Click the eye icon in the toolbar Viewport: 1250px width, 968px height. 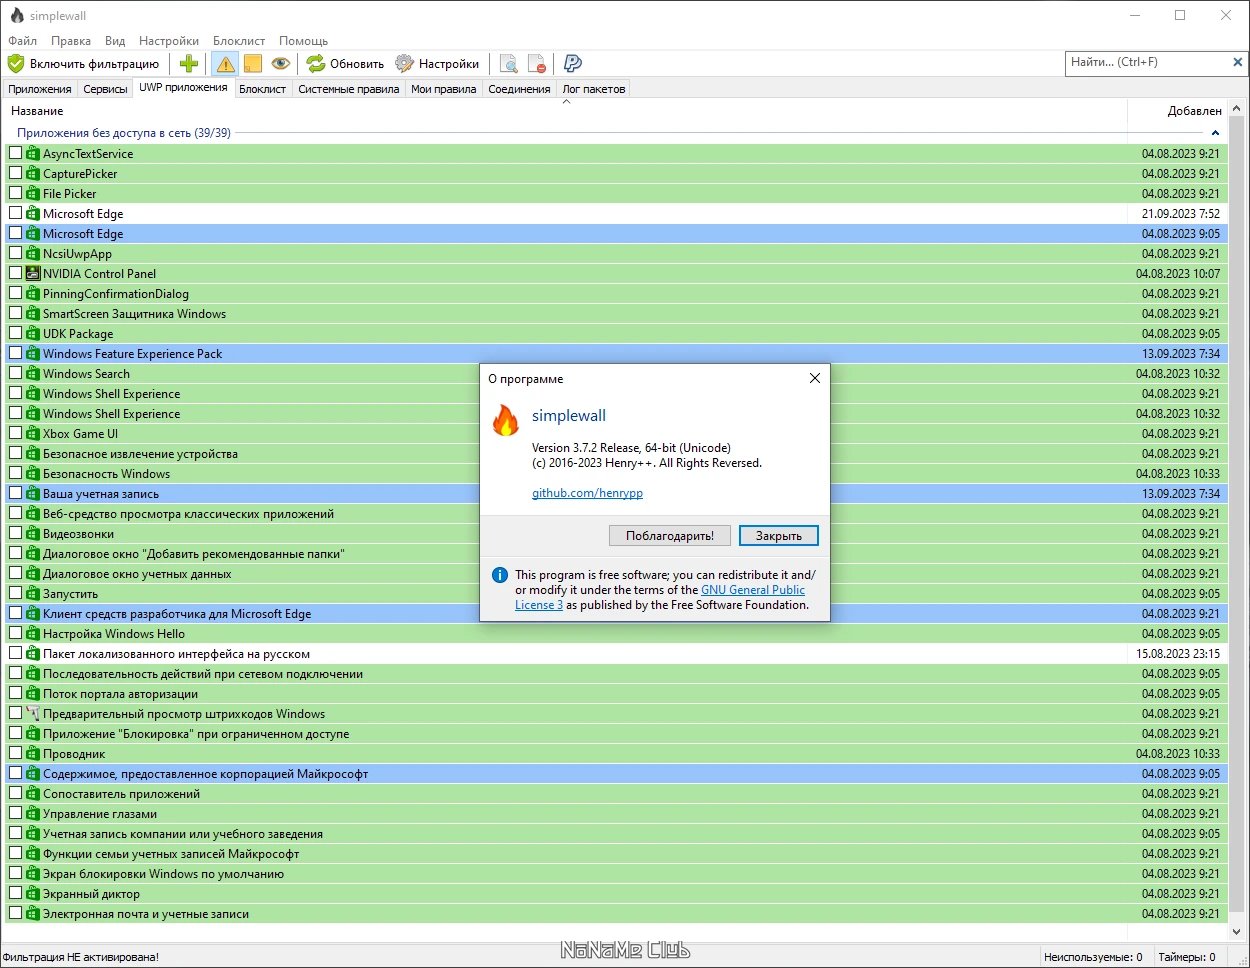281,64
